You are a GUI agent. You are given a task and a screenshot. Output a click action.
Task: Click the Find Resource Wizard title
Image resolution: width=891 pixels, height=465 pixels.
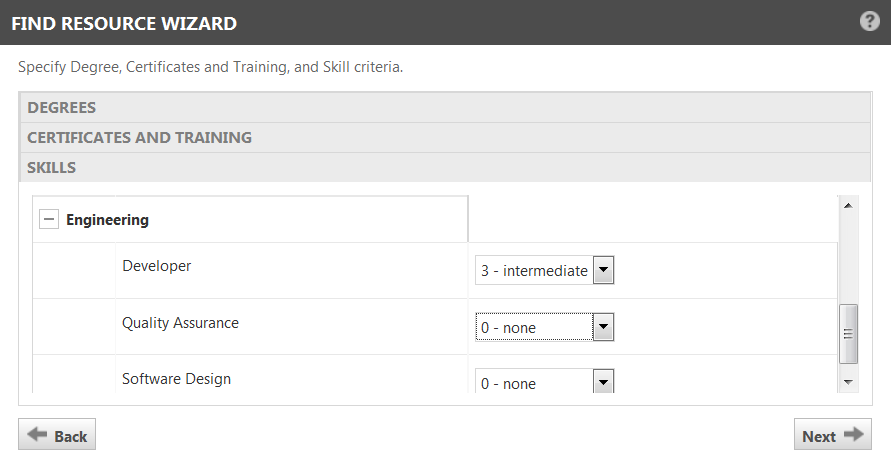pos(124,22)
